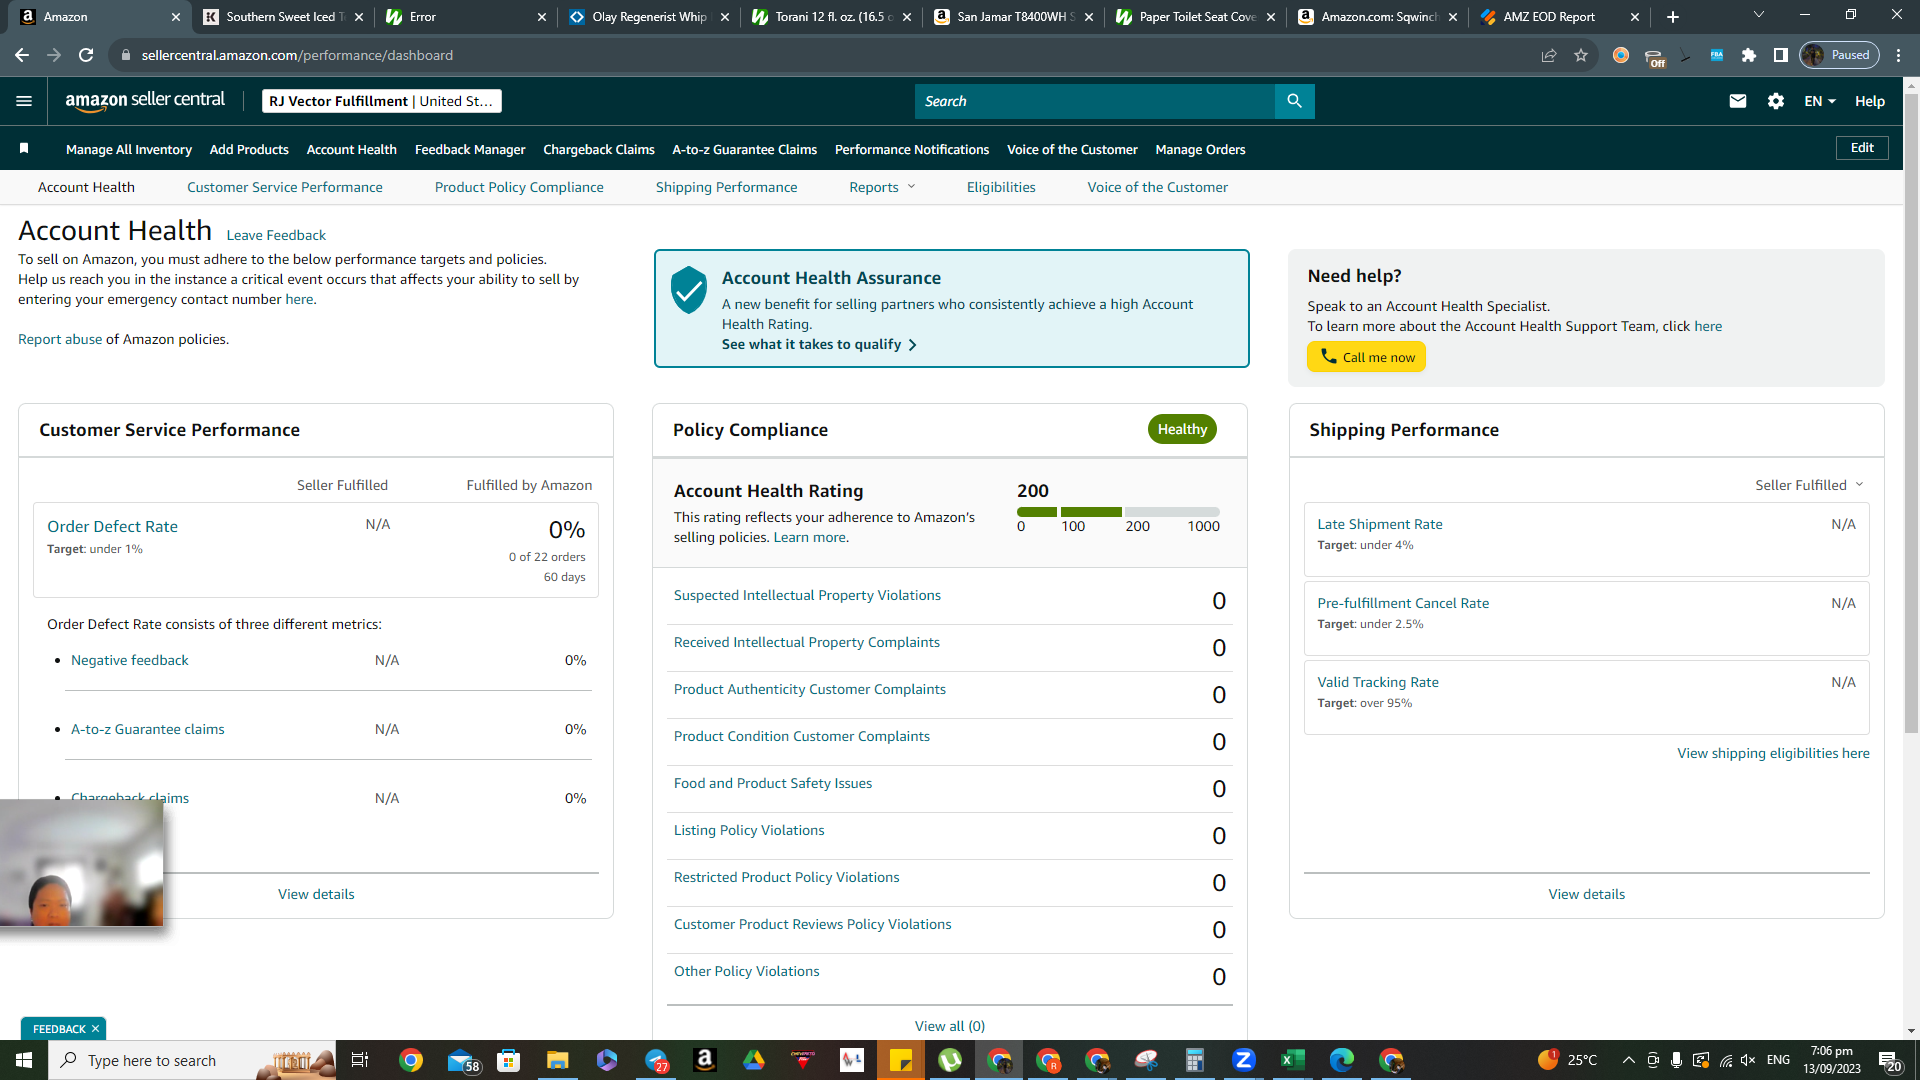This screenshot has height=1080, width=1920.
Task: Click View all (0) policy link
Action: pos(950,1026)
